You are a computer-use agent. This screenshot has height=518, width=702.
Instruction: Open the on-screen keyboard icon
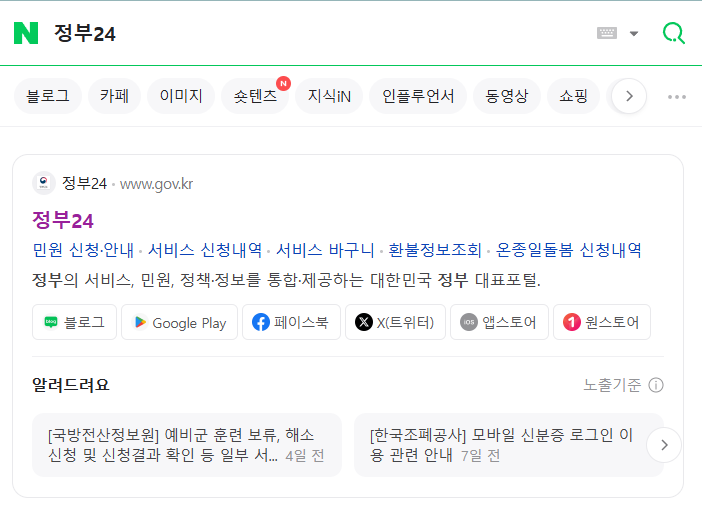[607, 33]
